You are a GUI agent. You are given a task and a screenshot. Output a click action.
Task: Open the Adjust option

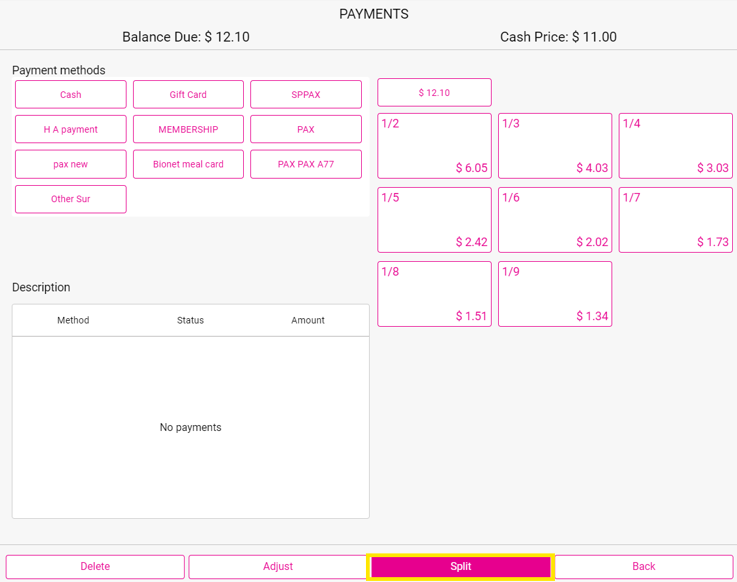[278, 567]
